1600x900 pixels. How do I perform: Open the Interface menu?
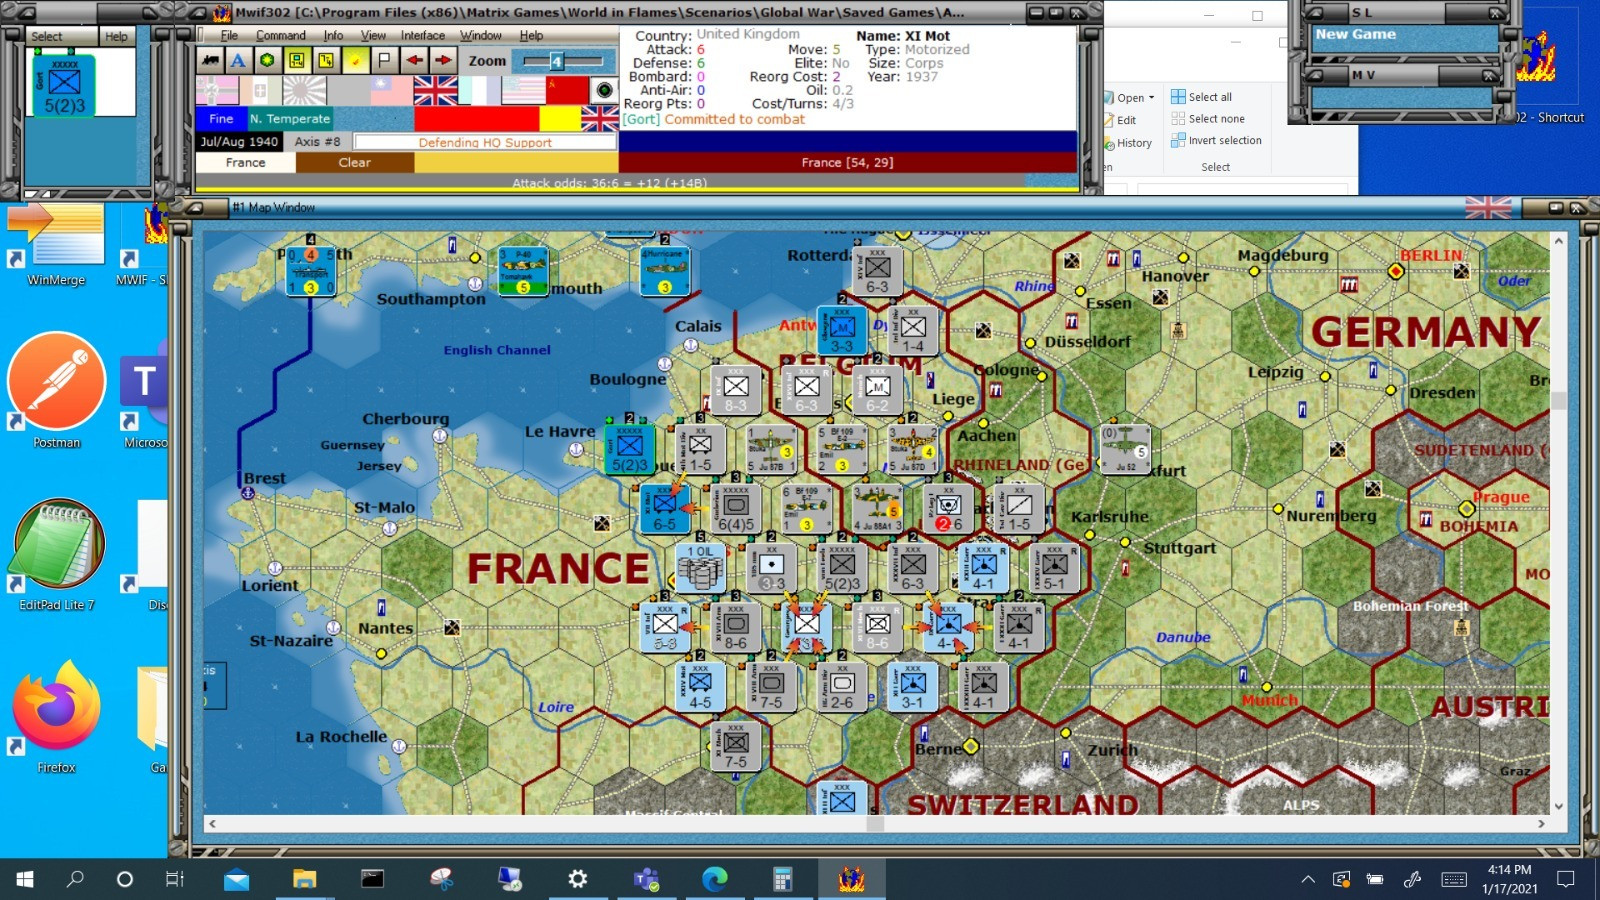point(423,35)
